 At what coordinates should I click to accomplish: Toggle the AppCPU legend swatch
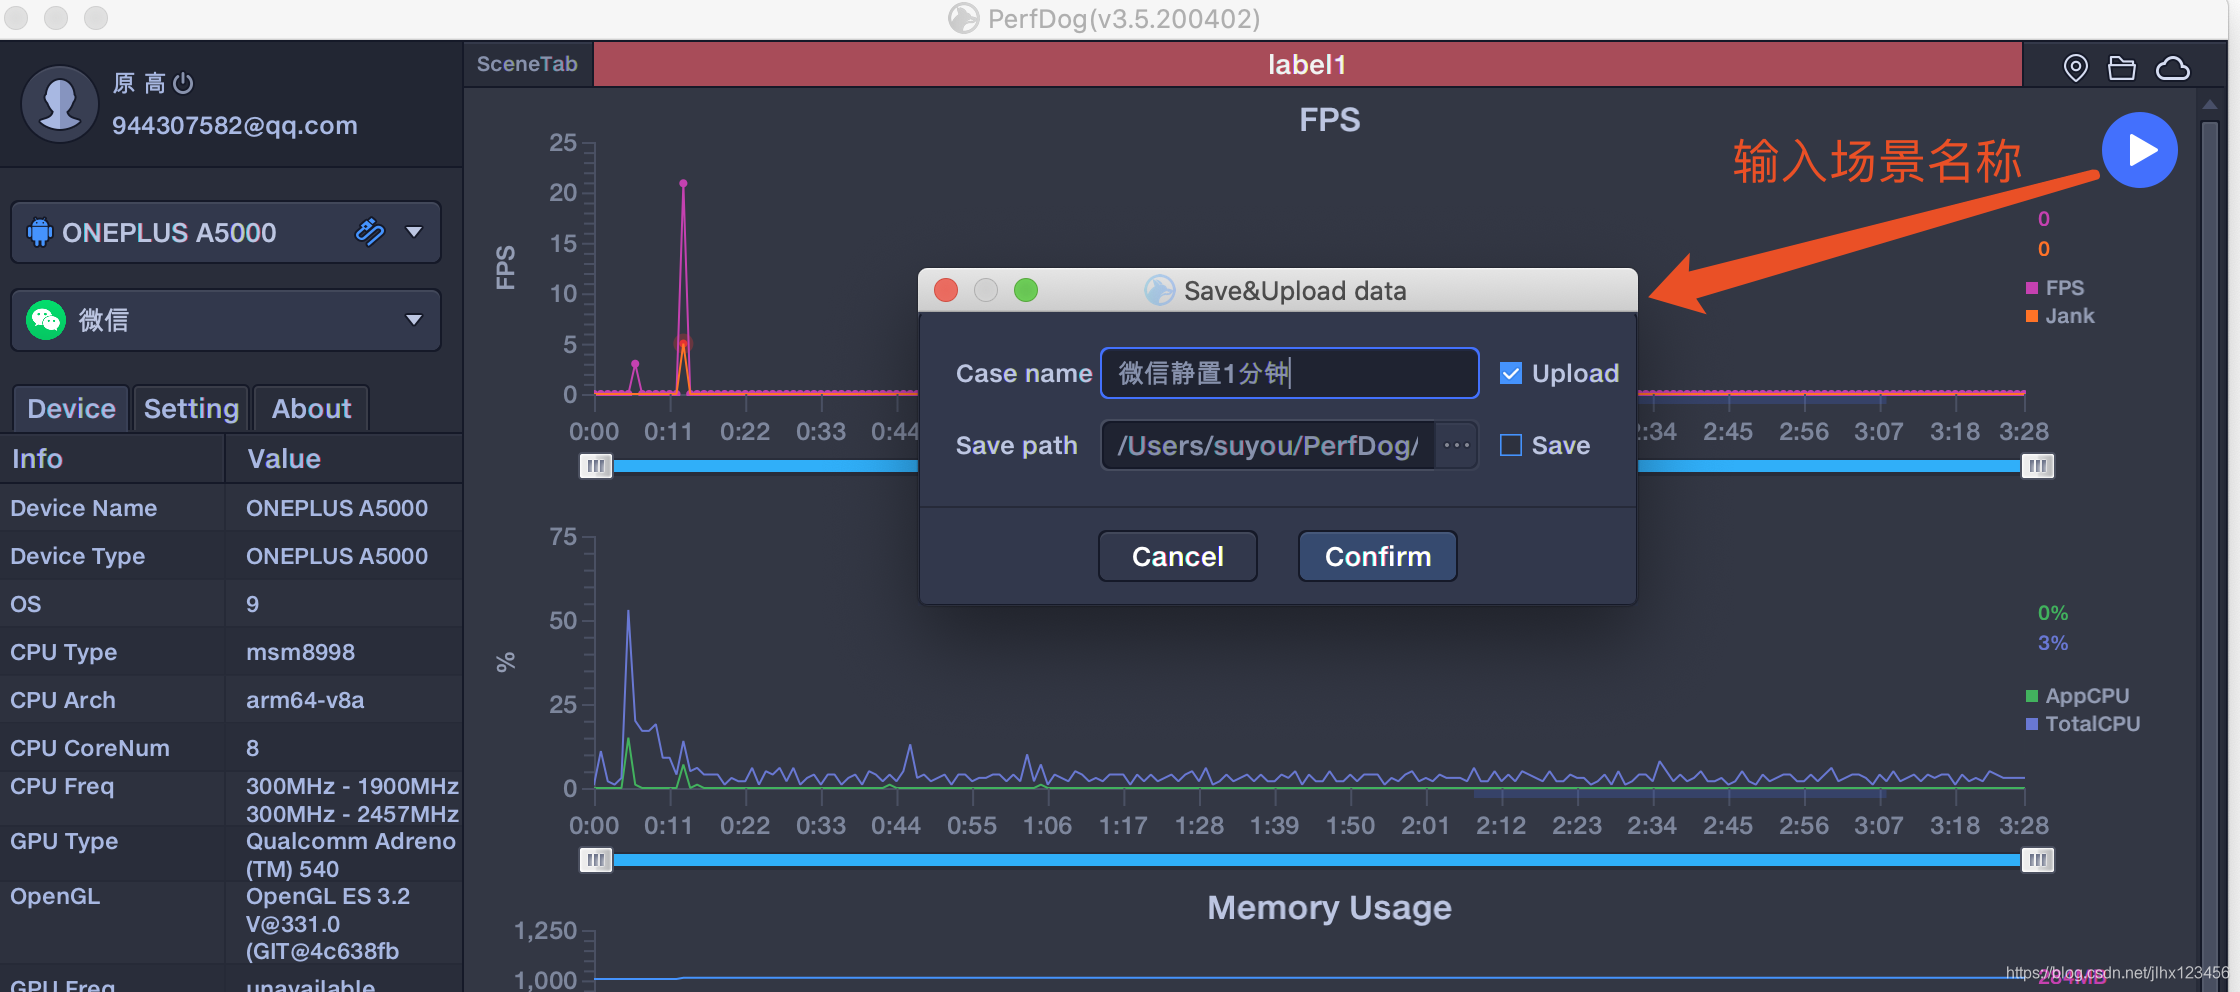click(x=2031, y=696)
